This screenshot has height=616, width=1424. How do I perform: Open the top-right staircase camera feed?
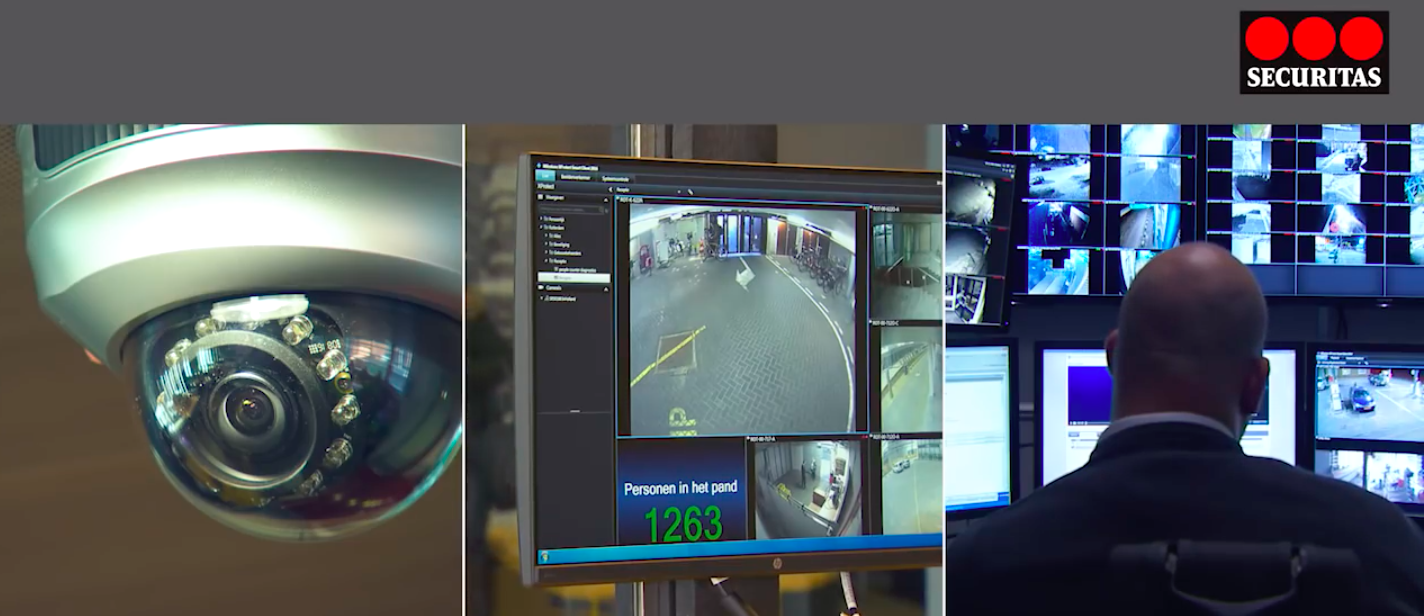point(907,262)
